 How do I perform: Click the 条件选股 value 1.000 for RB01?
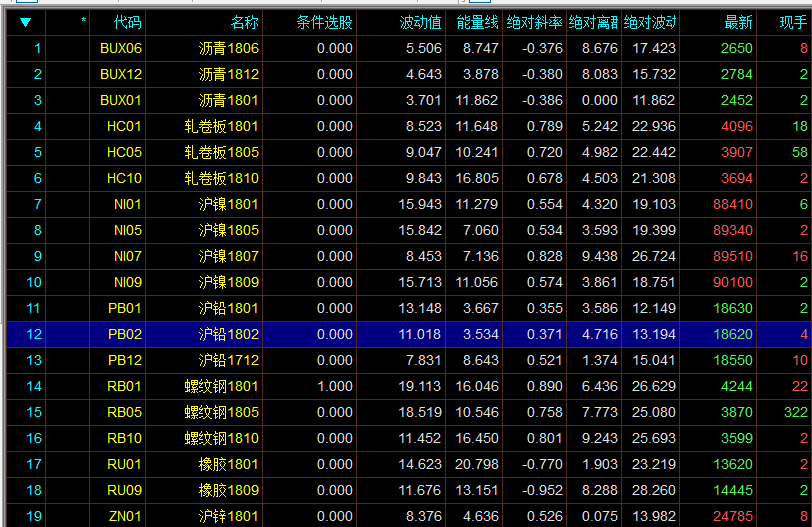pos(334,386)
